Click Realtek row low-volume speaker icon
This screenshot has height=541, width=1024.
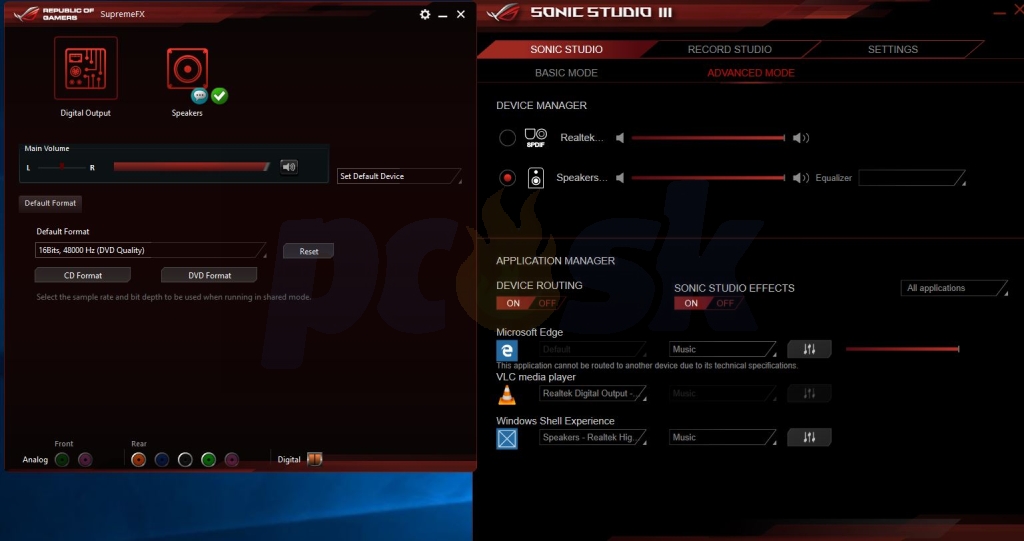(x=620, y=138)
